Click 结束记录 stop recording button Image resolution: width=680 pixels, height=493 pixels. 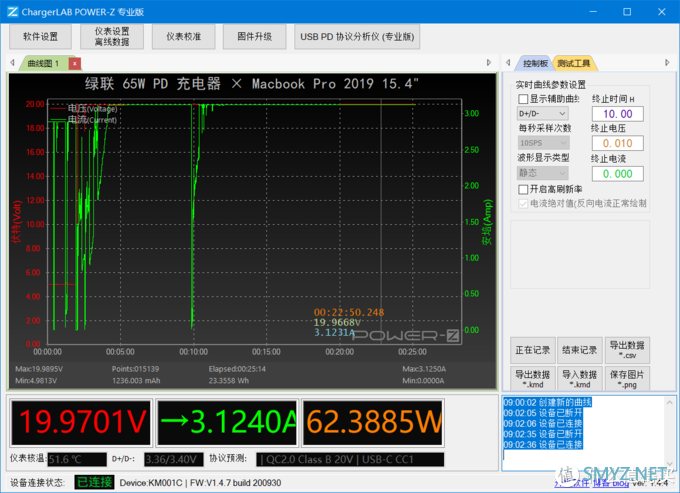coord(579,350)
